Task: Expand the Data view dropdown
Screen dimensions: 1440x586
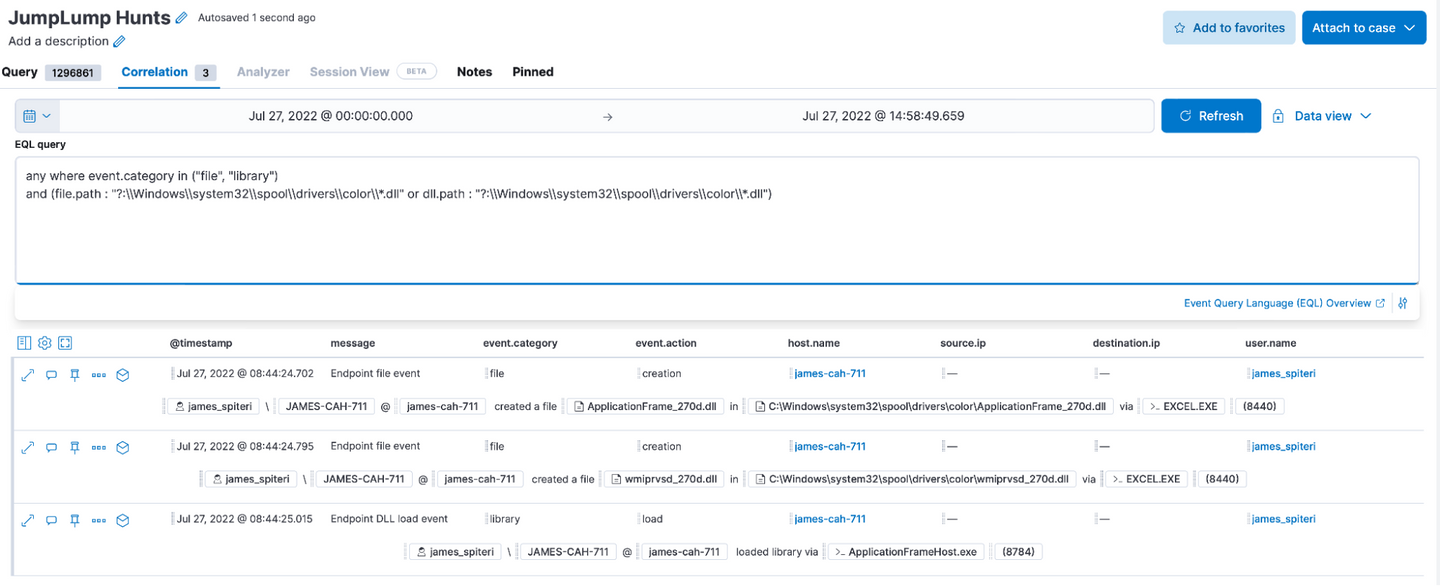Action: point(1322,116)
